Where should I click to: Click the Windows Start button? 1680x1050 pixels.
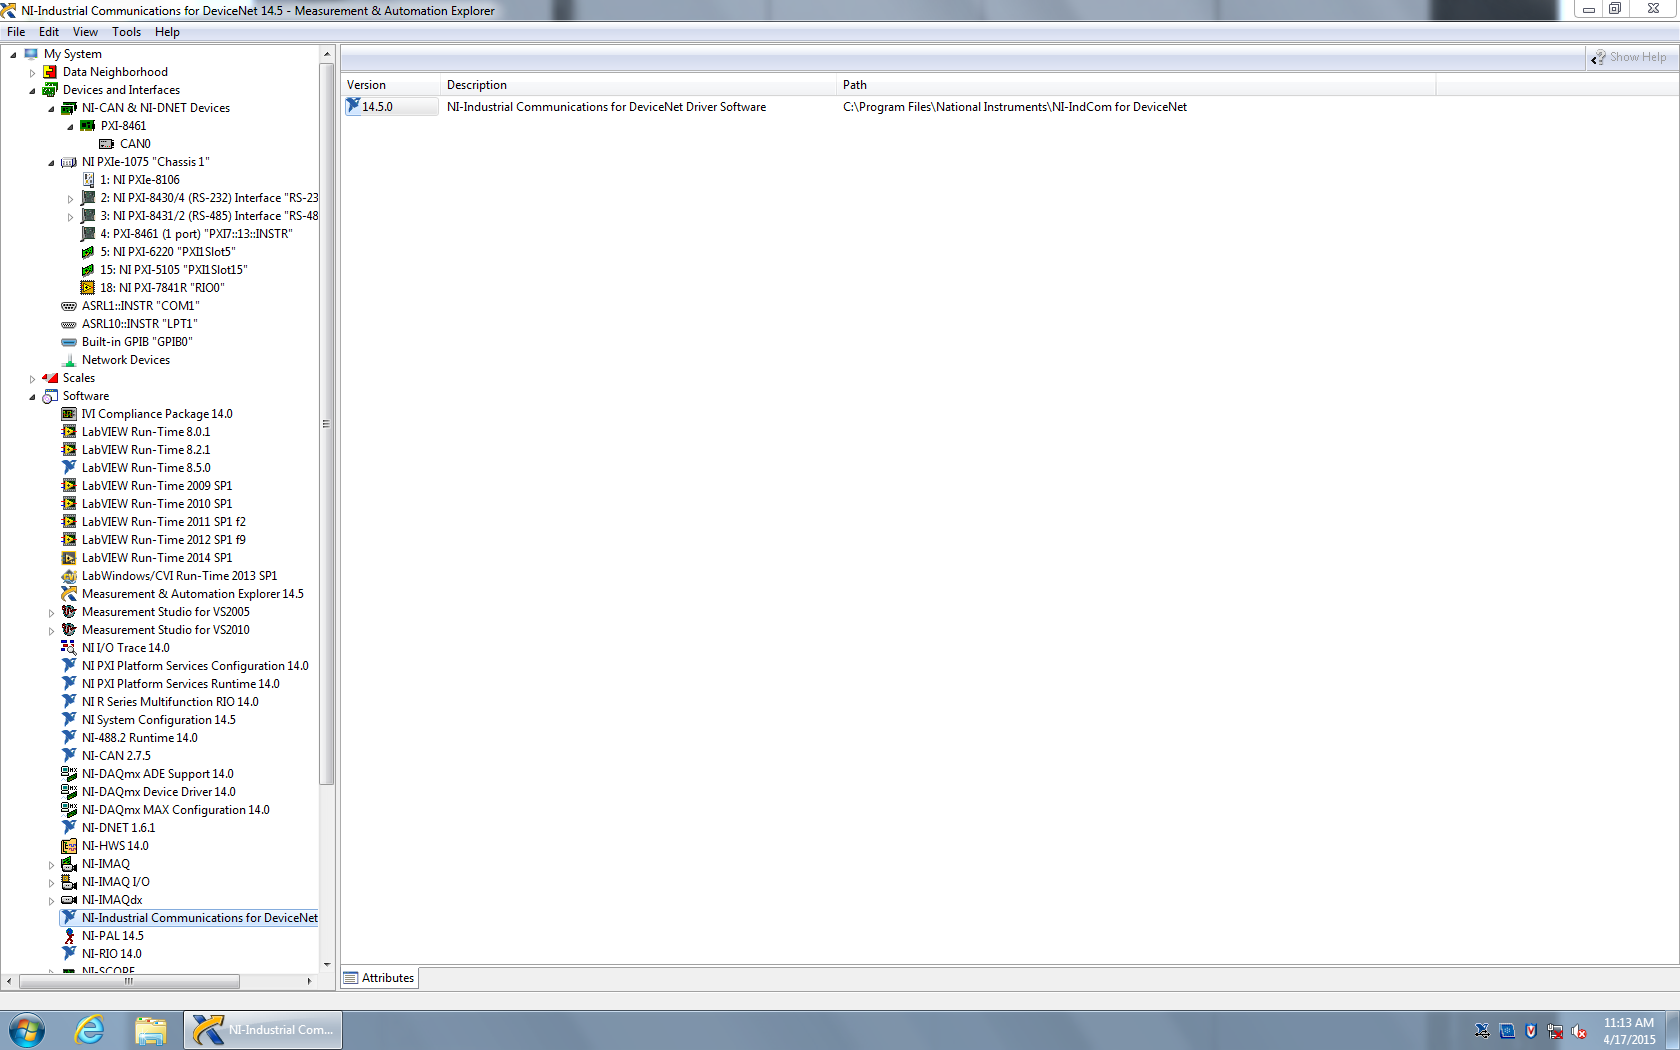[x=27, y=1030]
